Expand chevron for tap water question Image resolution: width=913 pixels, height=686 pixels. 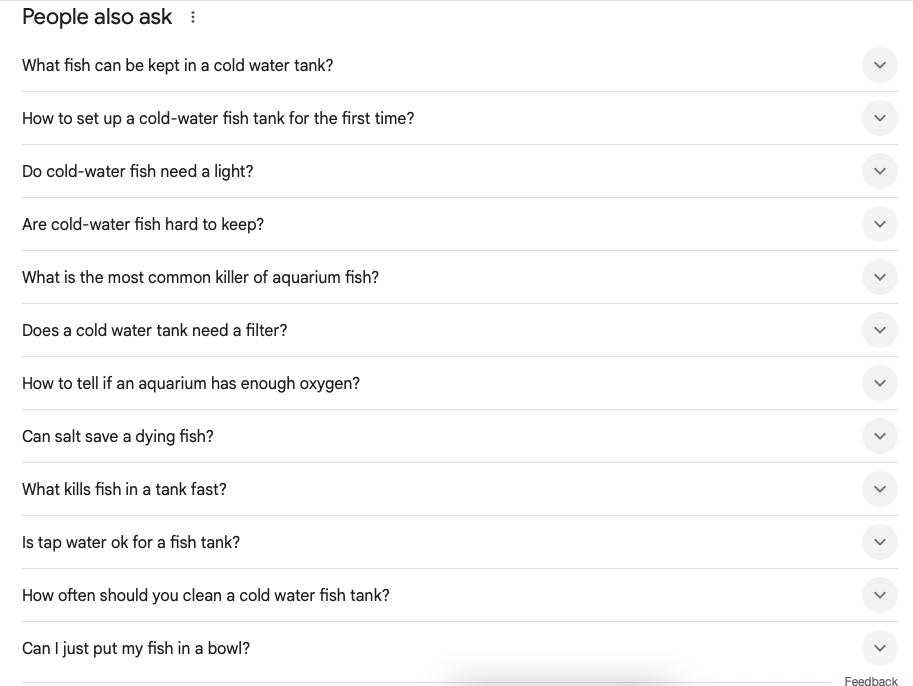[x=880, y=543]
